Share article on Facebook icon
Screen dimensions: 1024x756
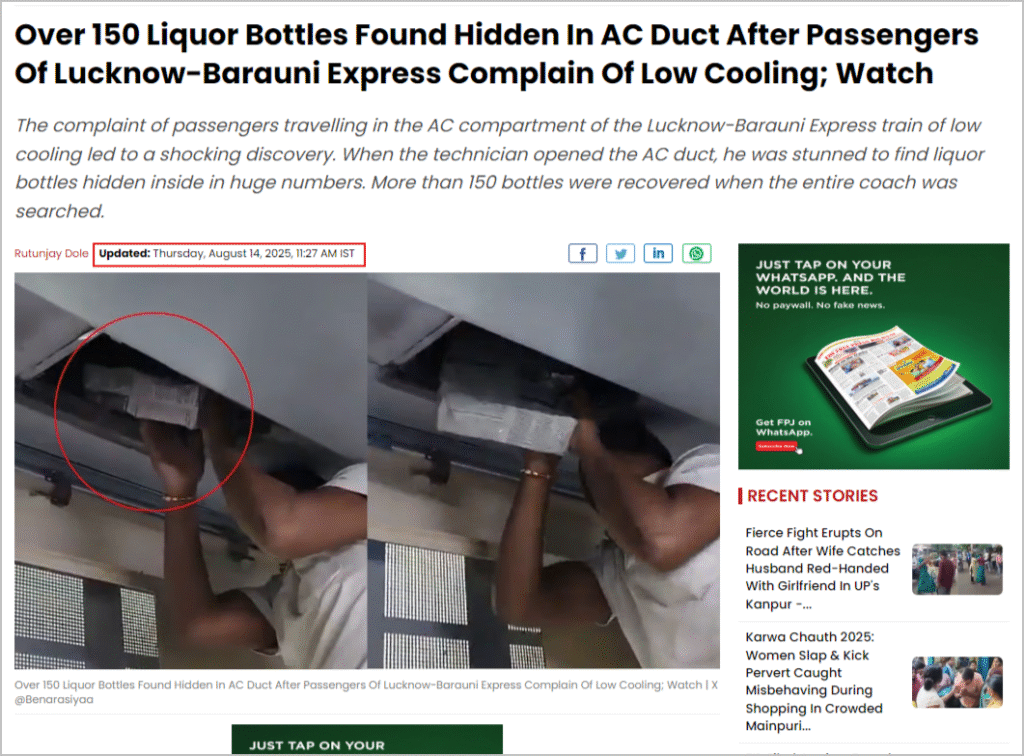coord(583,253)
